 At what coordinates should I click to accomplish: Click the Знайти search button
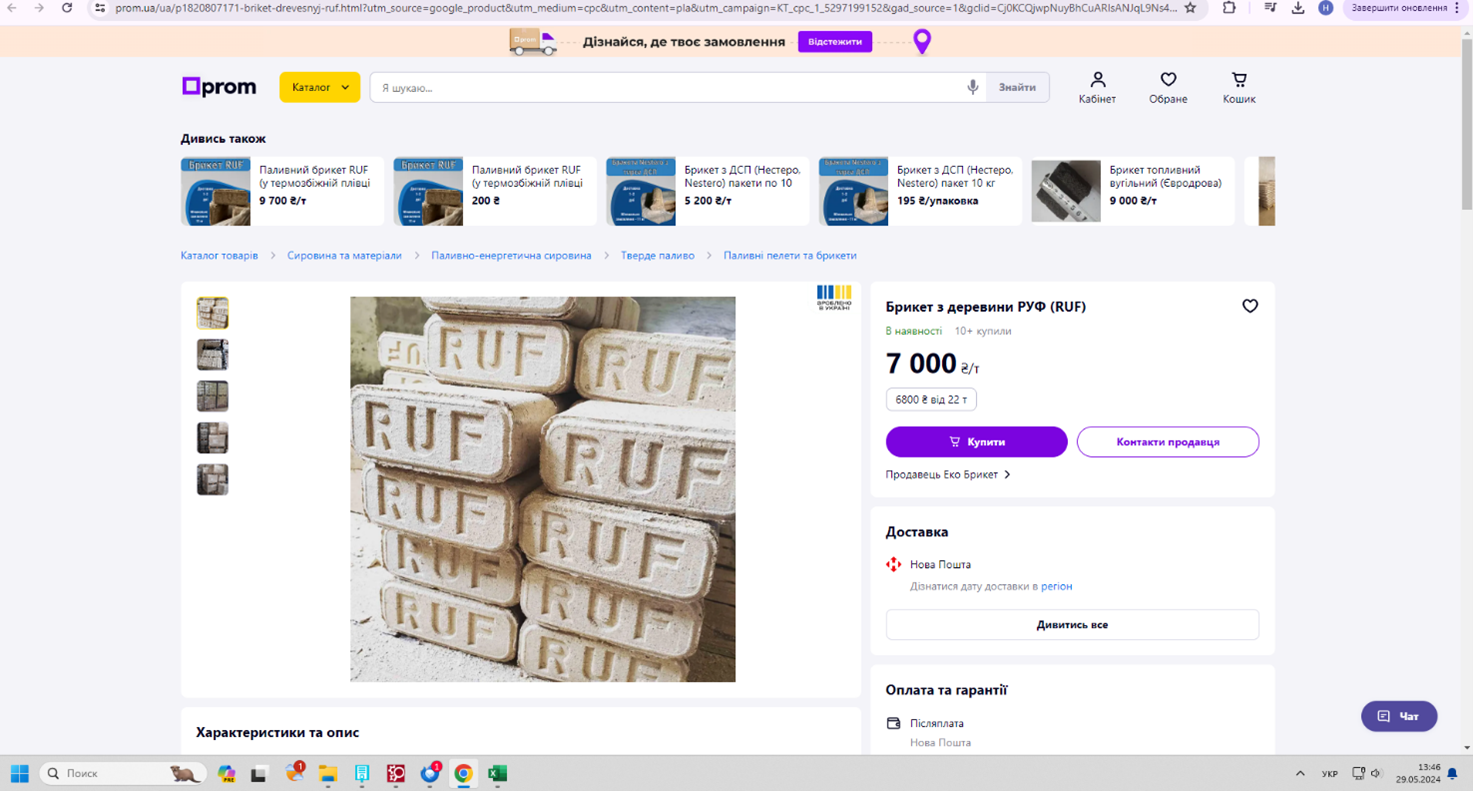[x=1017, y=87]
